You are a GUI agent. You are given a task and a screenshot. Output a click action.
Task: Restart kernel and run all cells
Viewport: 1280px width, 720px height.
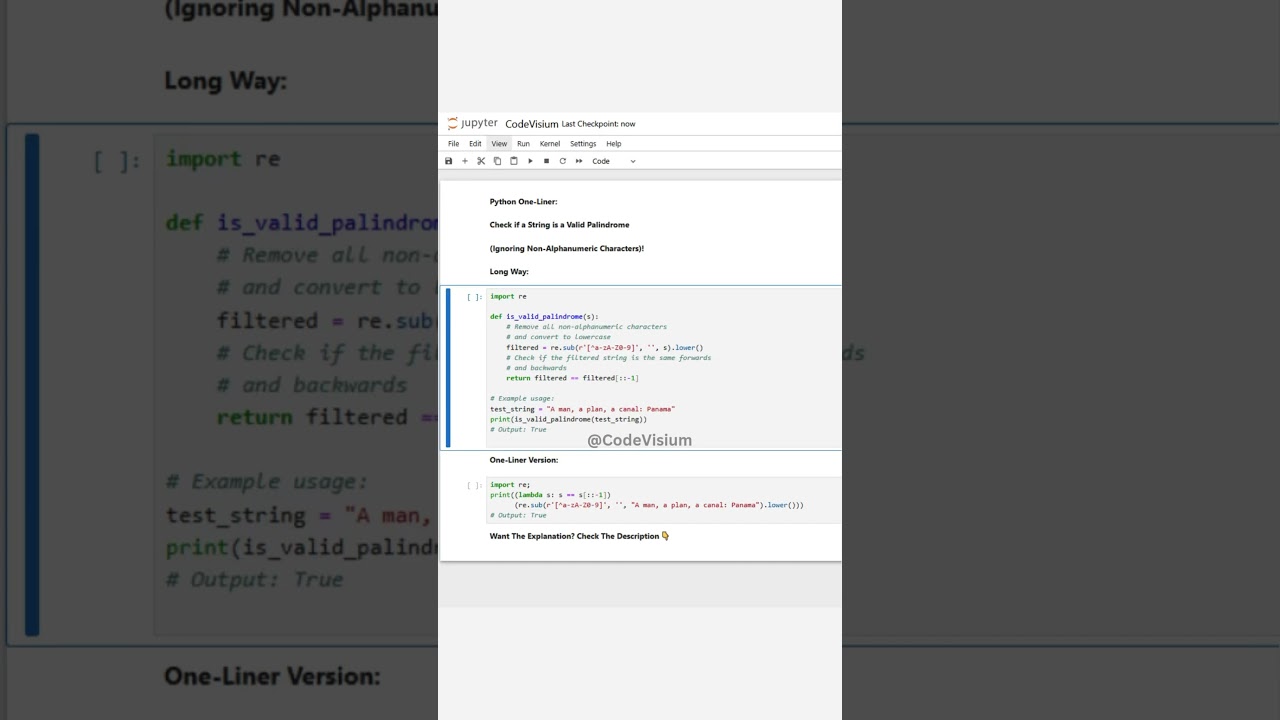(x=579, y=161)
